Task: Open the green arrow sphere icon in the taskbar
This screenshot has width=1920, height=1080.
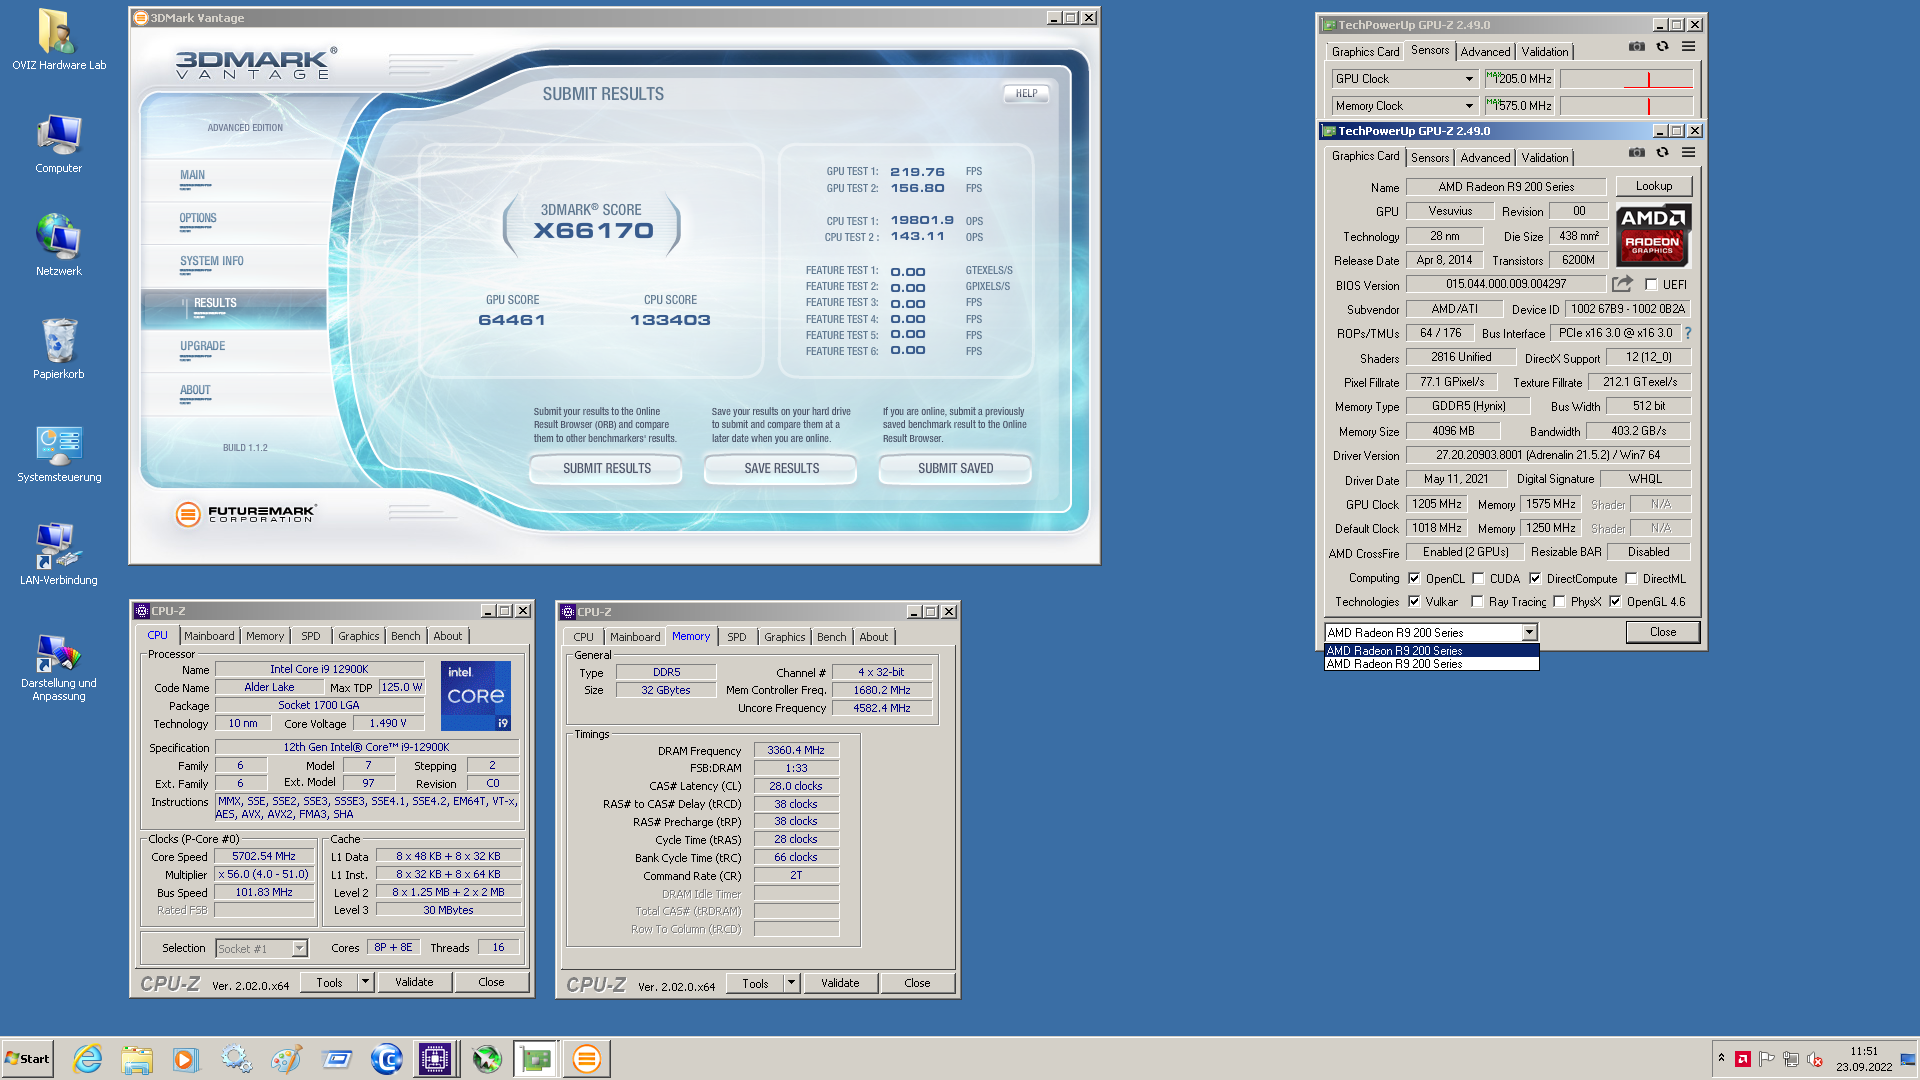Action: click(x=486, y=1059)
